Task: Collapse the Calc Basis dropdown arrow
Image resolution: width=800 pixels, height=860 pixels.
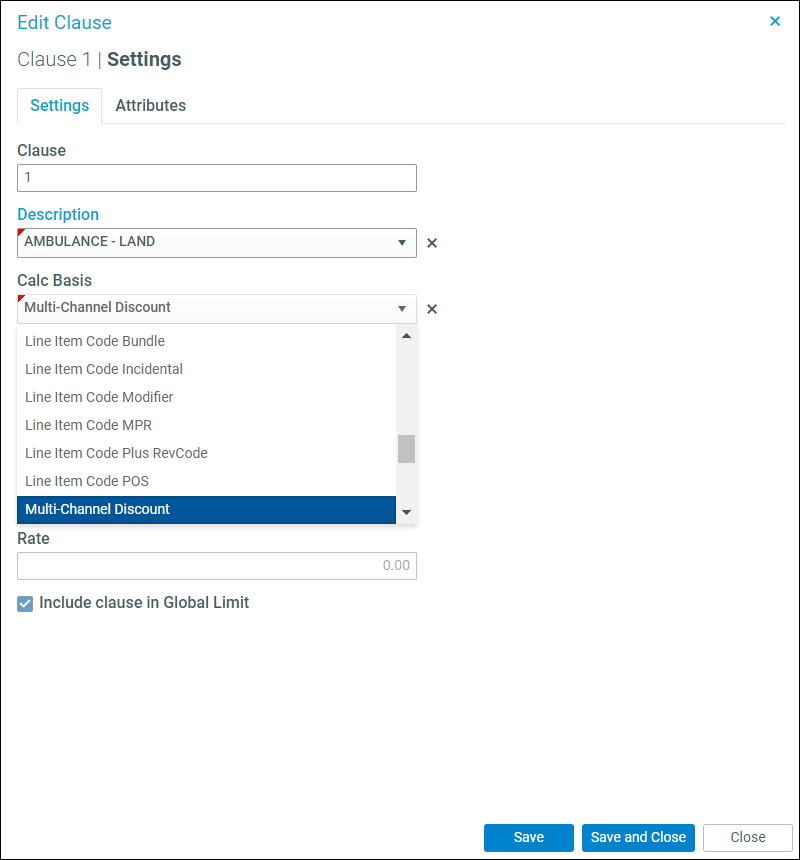Action: click(402, 308)
